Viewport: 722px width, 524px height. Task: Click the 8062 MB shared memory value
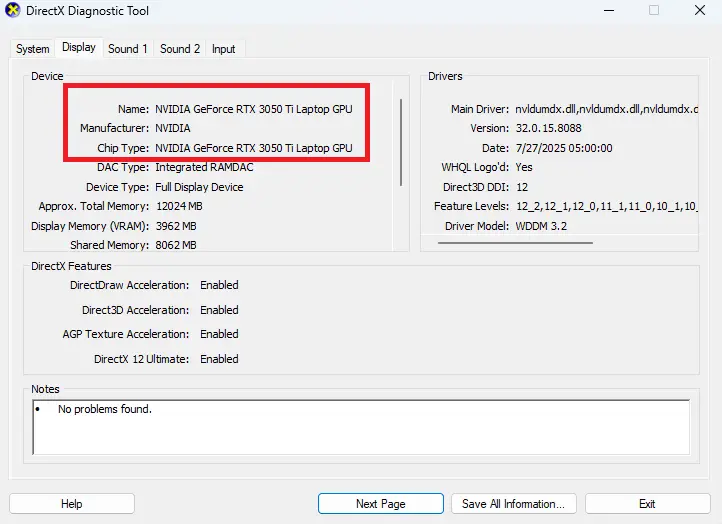click(176, 245)
